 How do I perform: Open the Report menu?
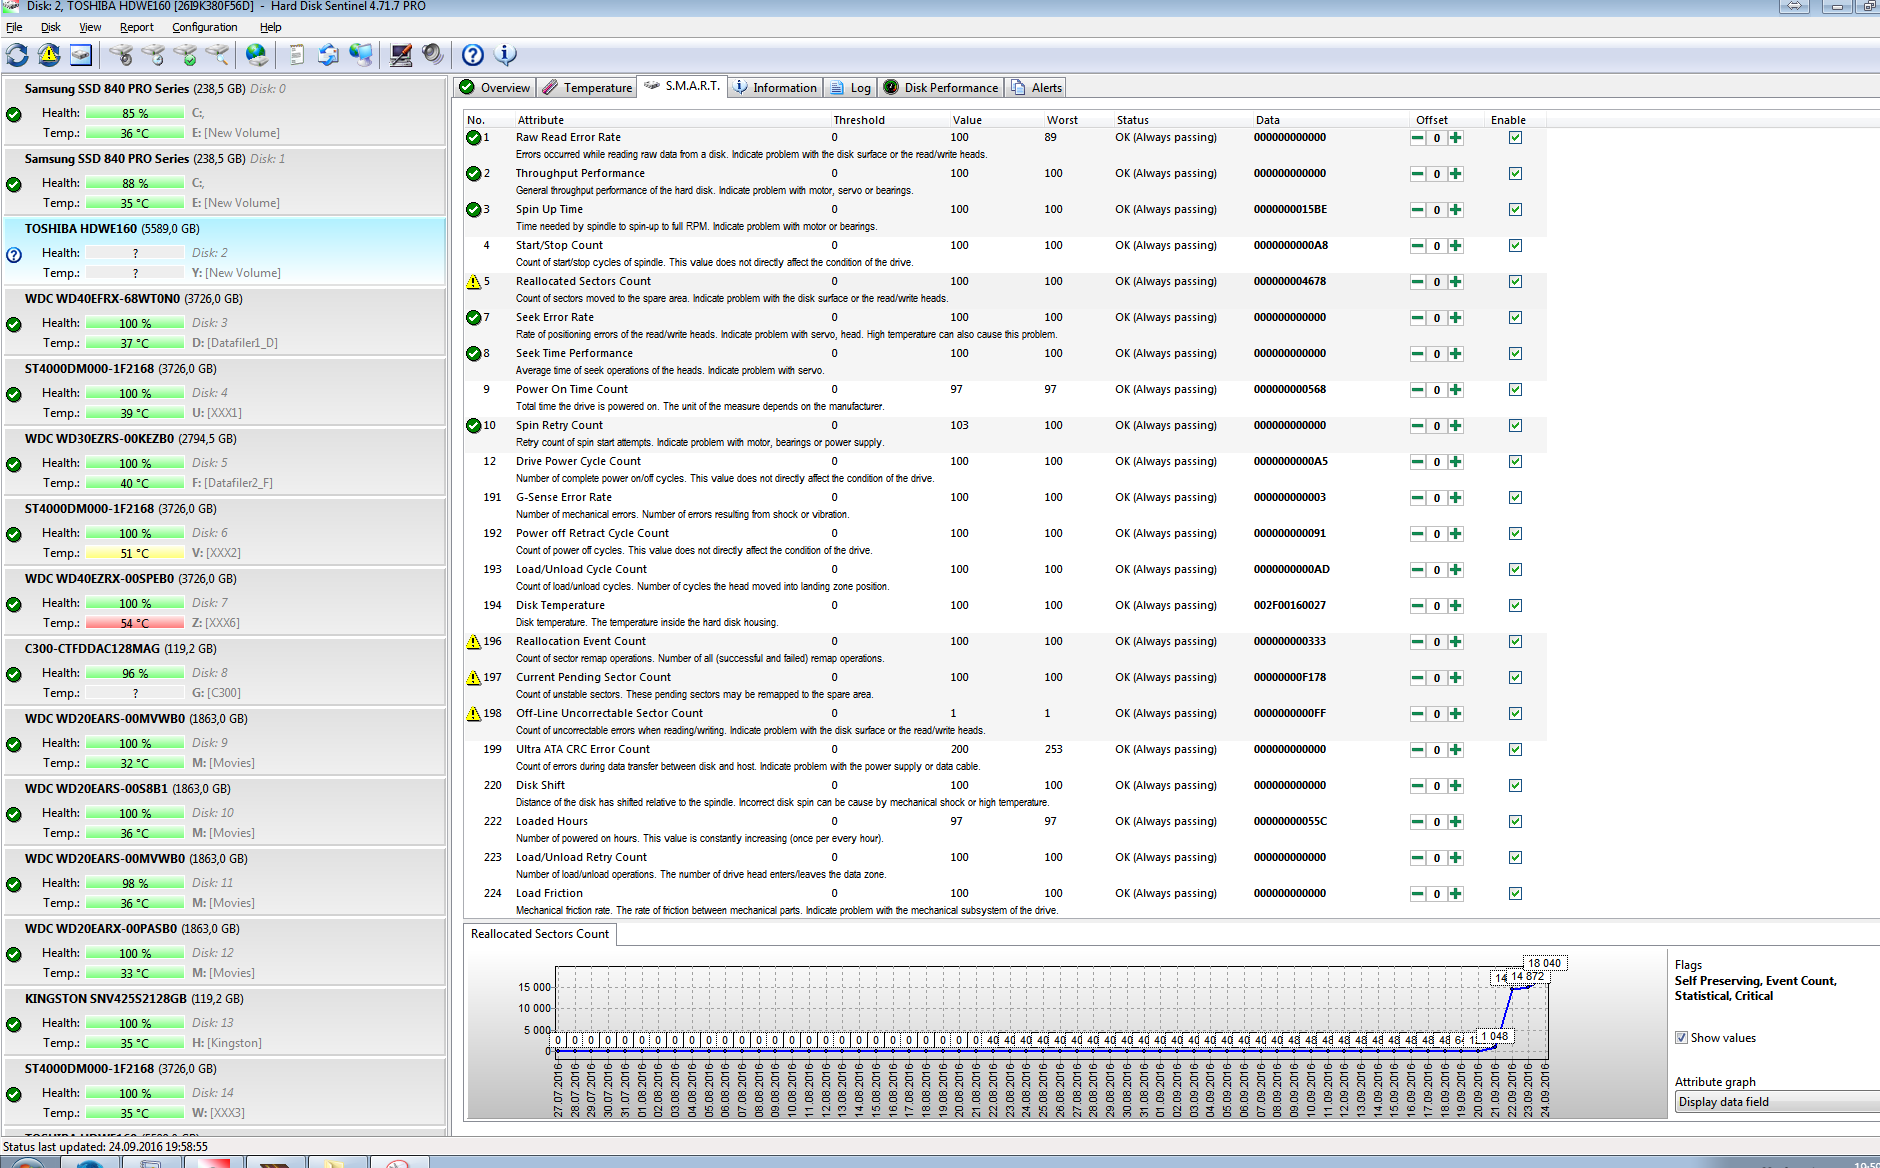[x=137, y=27]
